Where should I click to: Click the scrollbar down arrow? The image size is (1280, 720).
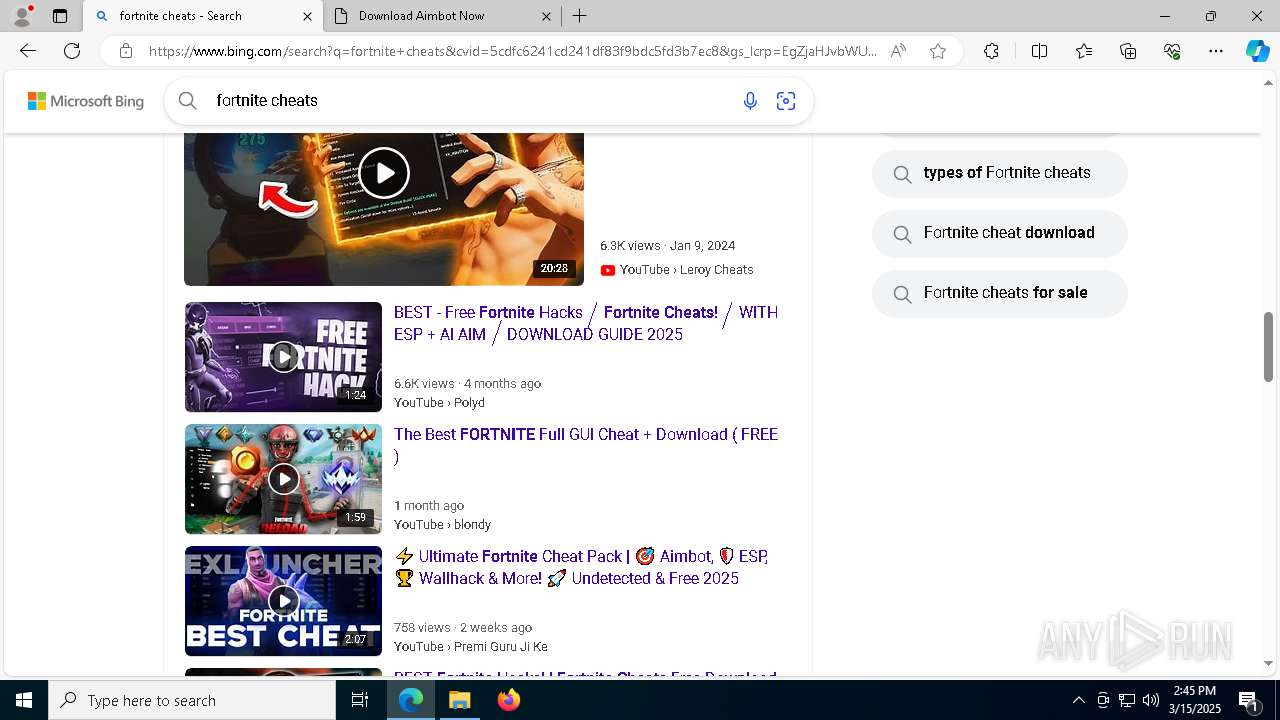coord(1268,663)
